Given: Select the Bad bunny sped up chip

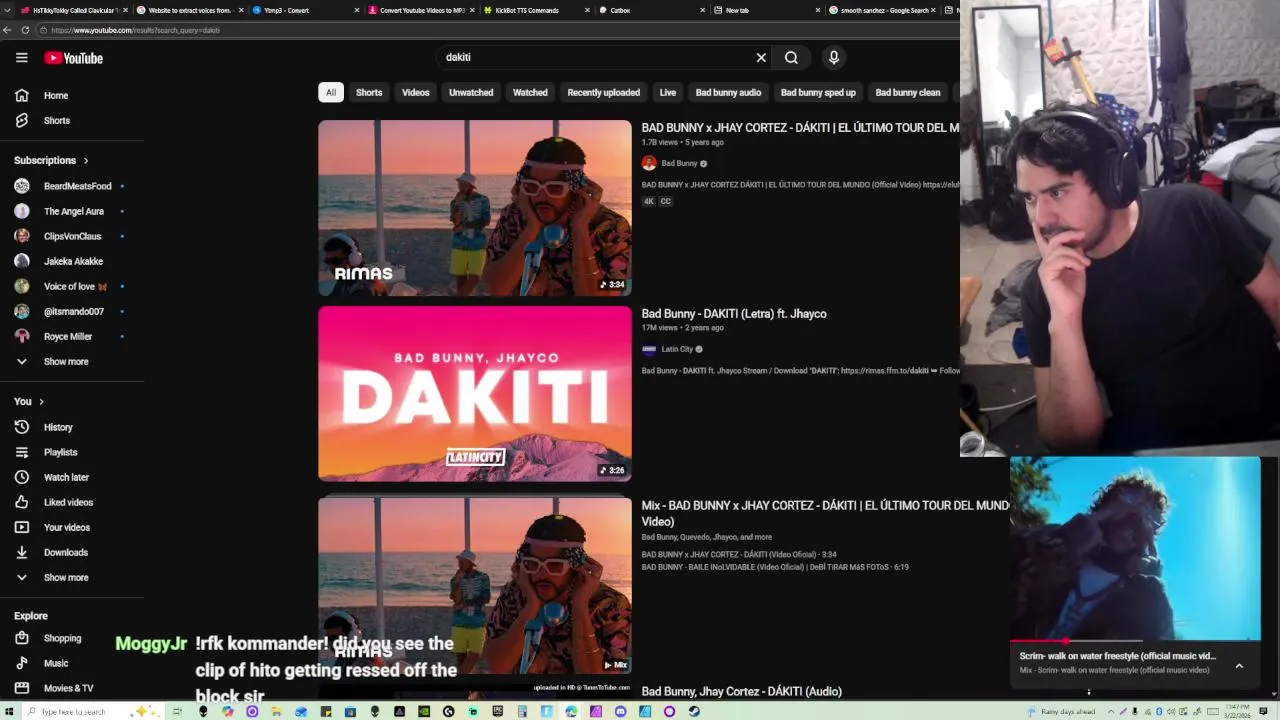Looking at the screenshot, I should click(818, 92).
